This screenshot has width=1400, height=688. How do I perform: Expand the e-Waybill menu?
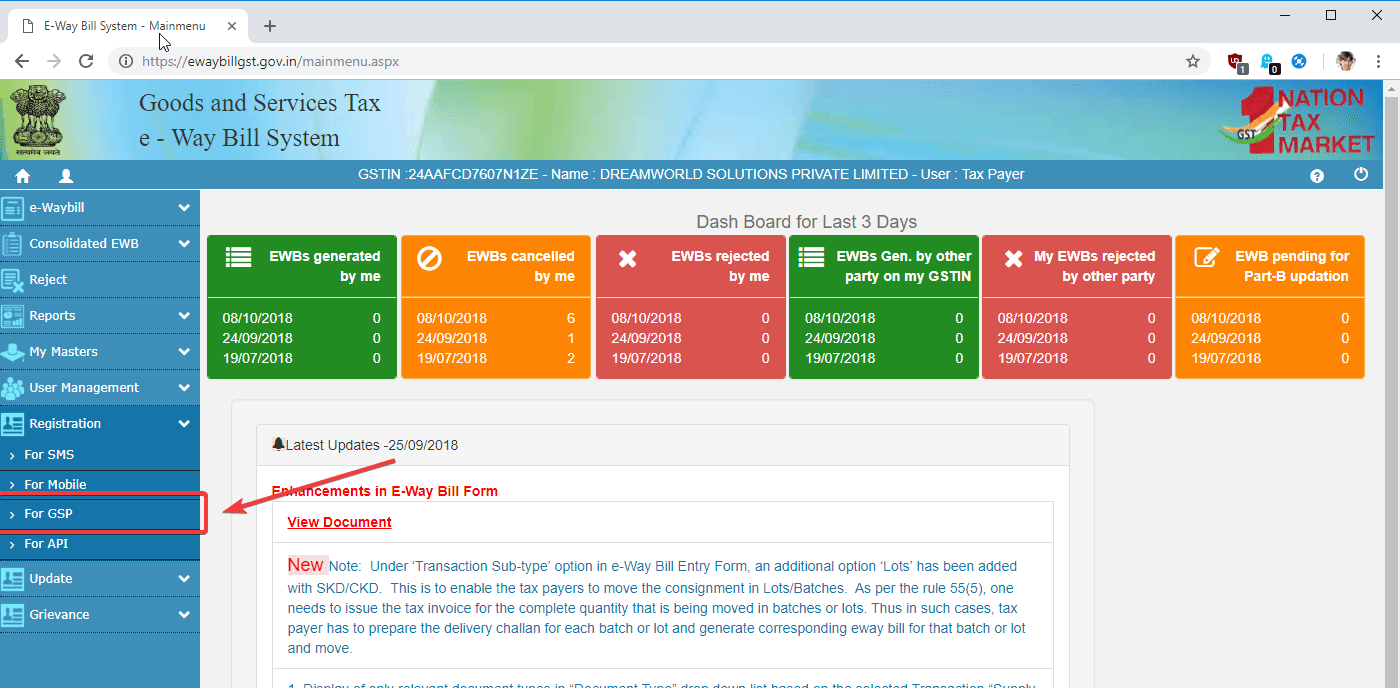coord(183,208)
